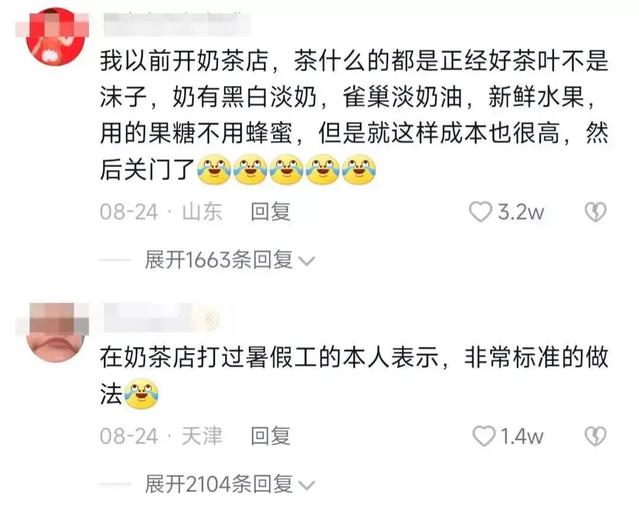This screenshot has width=640, height=507.
Task: Reply to the Tianjin comment
Action: point(270,436)
